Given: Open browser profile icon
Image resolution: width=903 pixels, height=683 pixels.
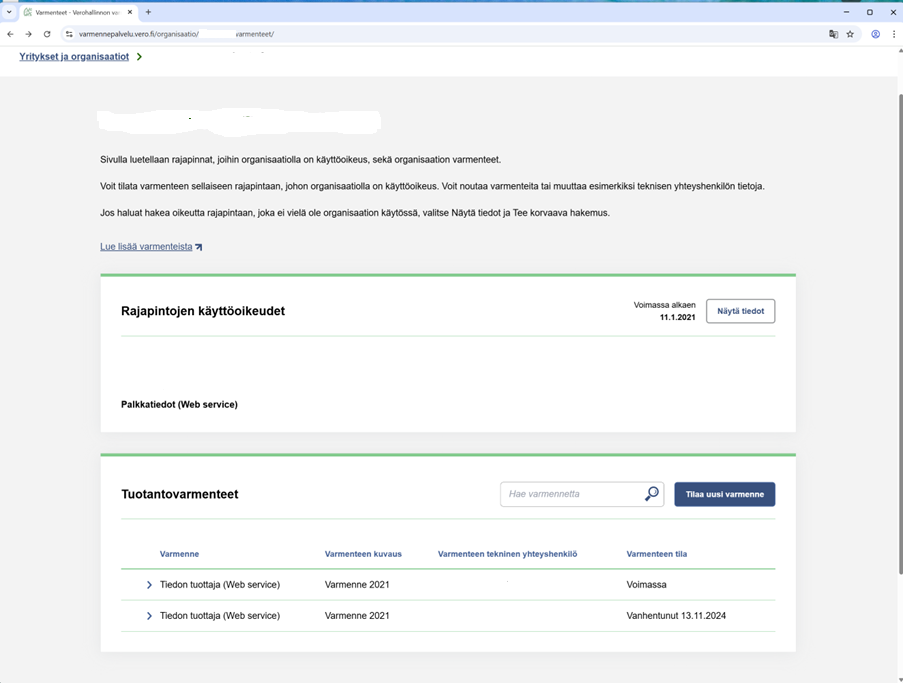Looking at the screenshot, I should [x=875, y=34].
